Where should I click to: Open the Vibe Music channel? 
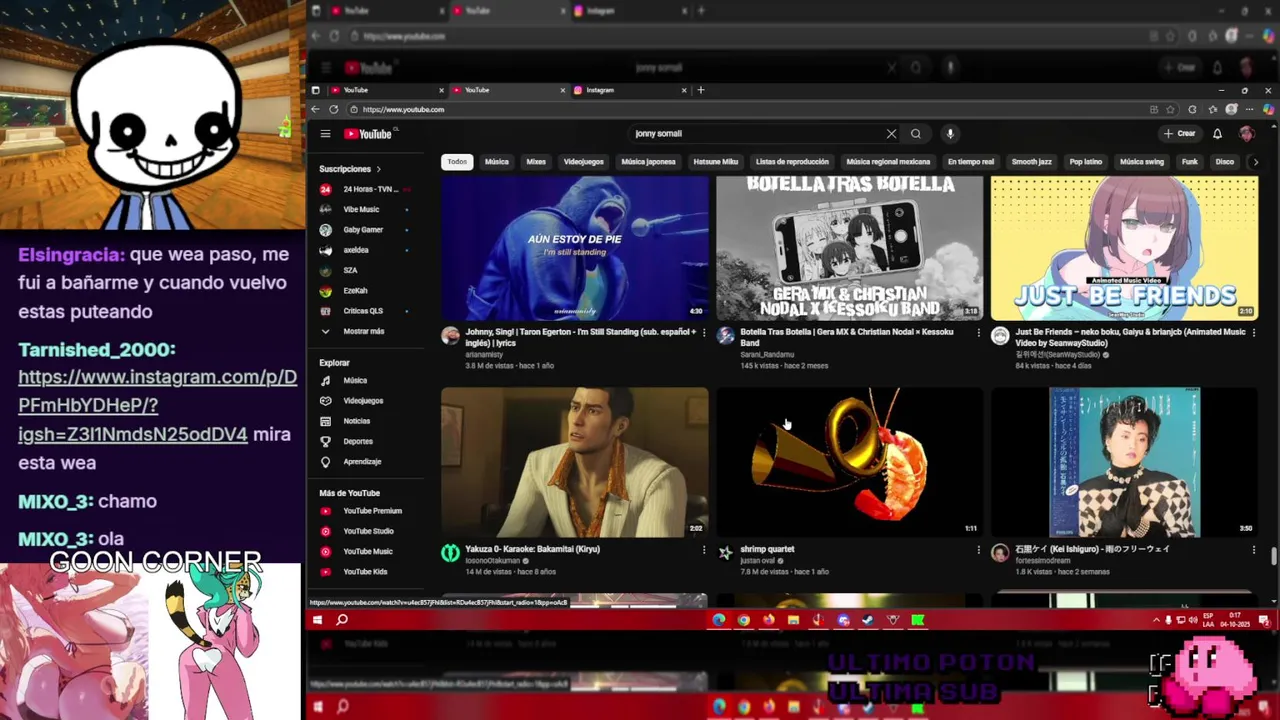coord(364,209)
